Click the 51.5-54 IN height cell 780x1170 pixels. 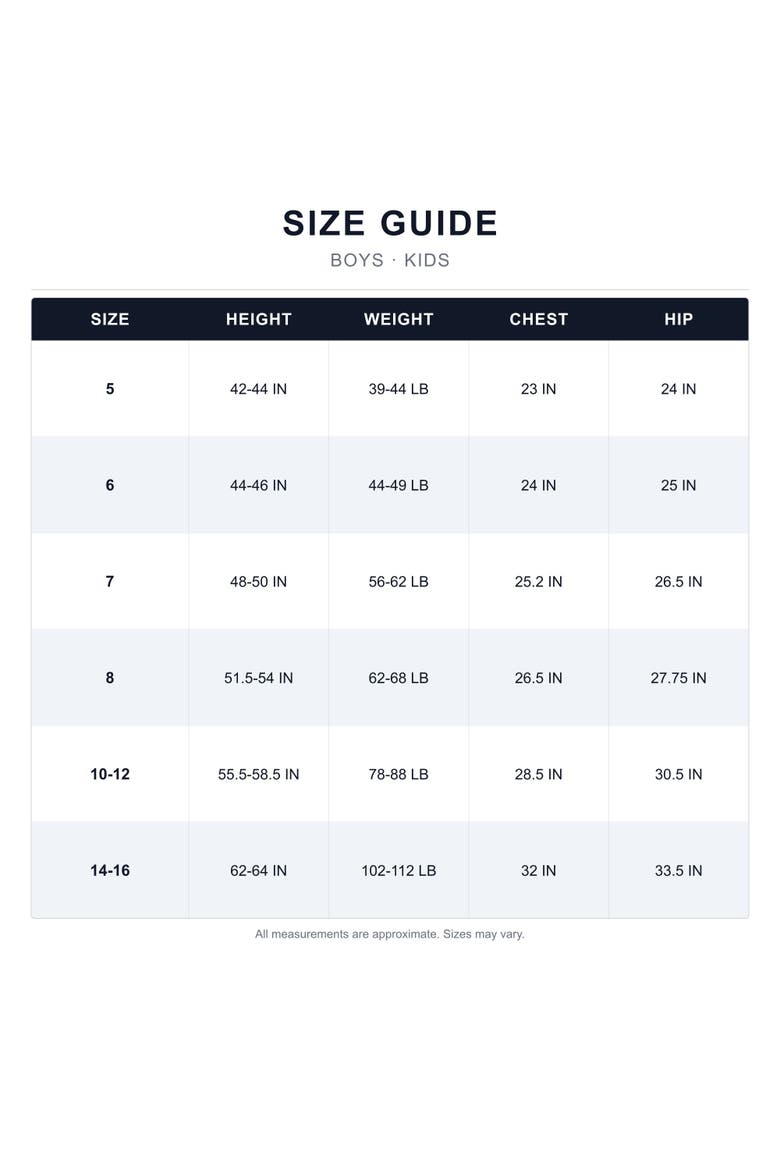[x=258, y=678]
